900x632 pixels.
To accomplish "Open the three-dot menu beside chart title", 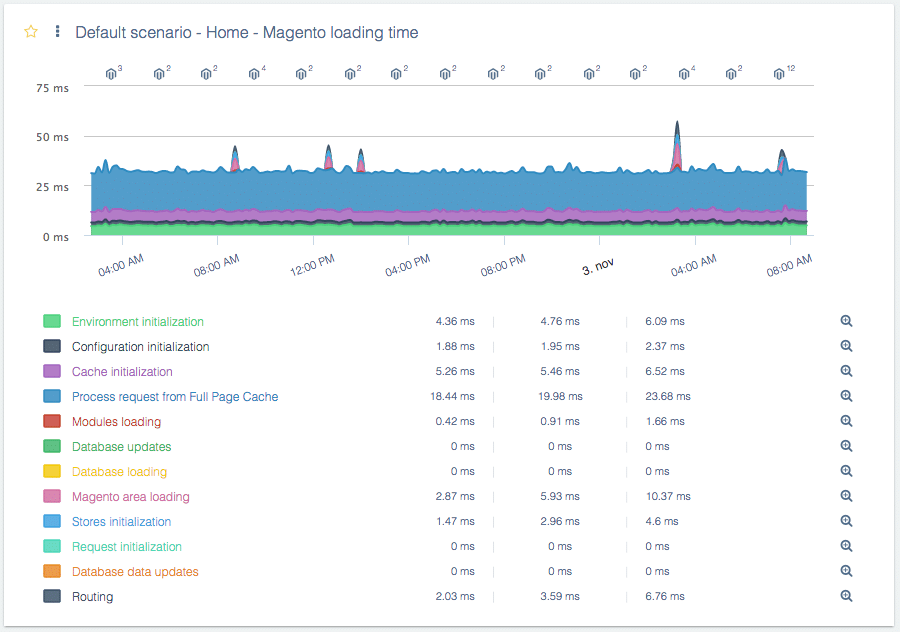I will pos(57,32).
